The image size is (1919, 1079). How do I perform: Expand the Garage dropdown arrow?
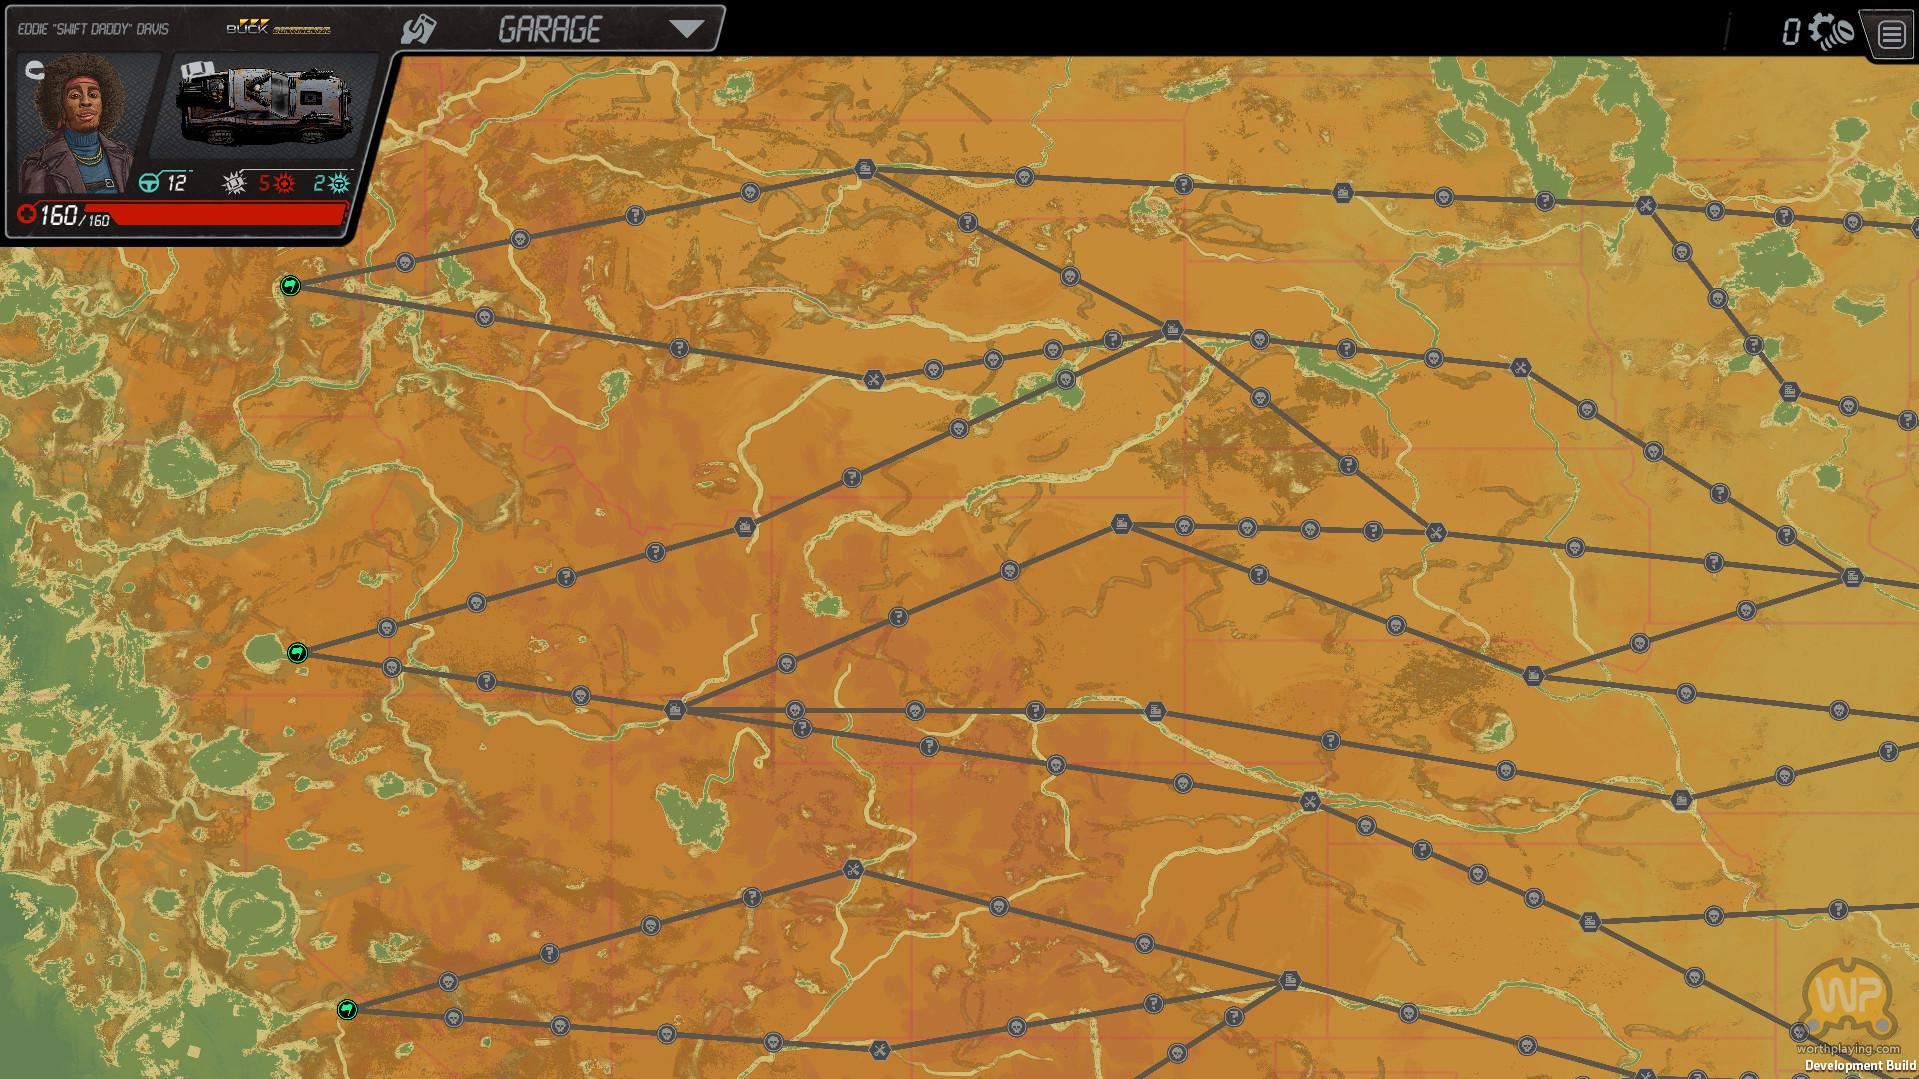(x=686, y=29)
